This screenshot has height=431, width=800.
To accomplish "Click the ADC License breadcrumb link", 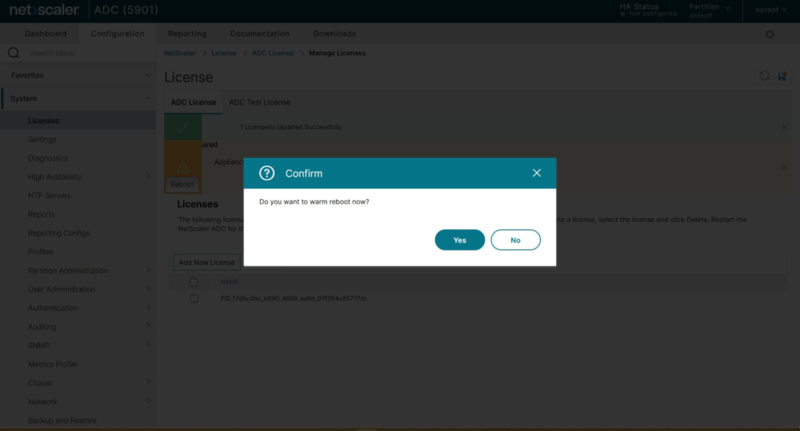I will point(272,53).
